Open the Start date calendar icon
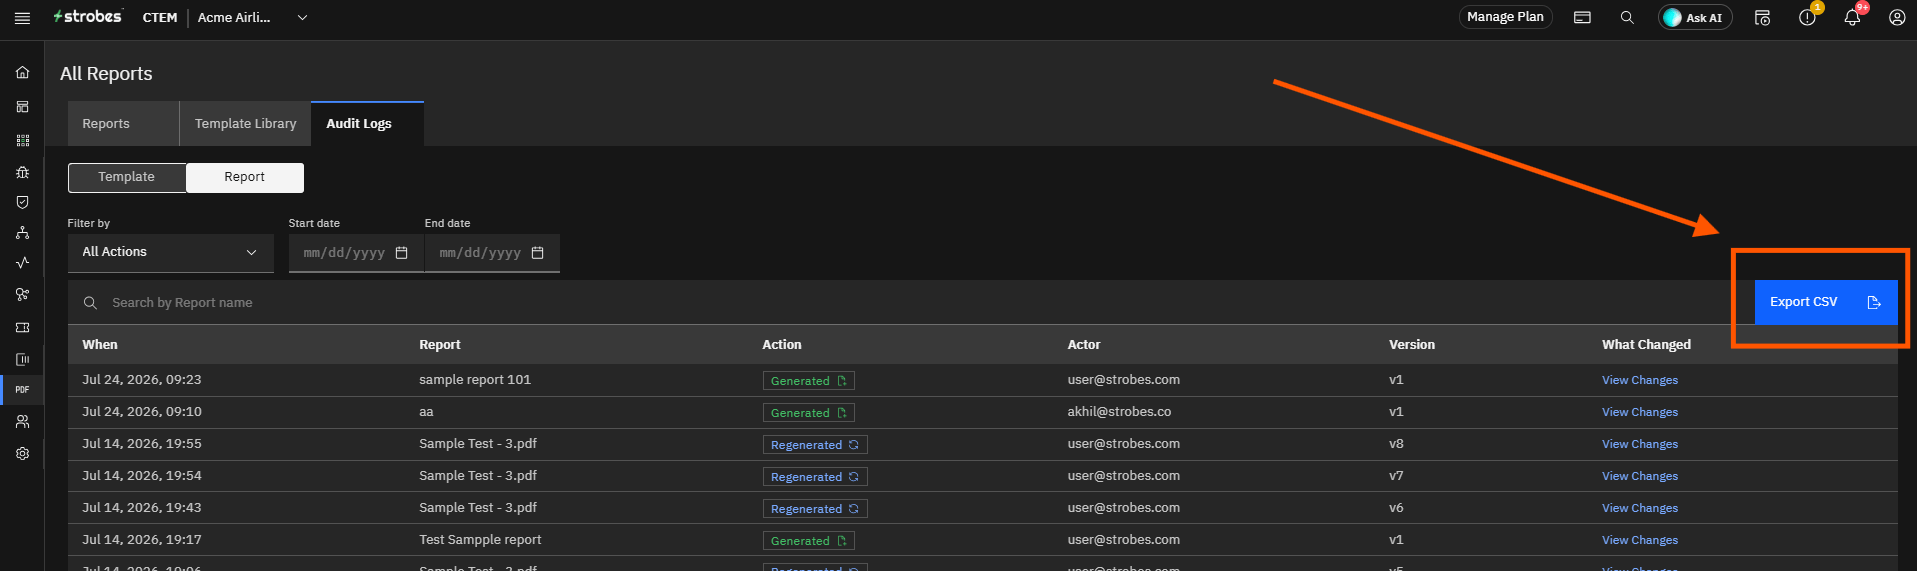Screen dimensions: 1917x571 point(402,253)
